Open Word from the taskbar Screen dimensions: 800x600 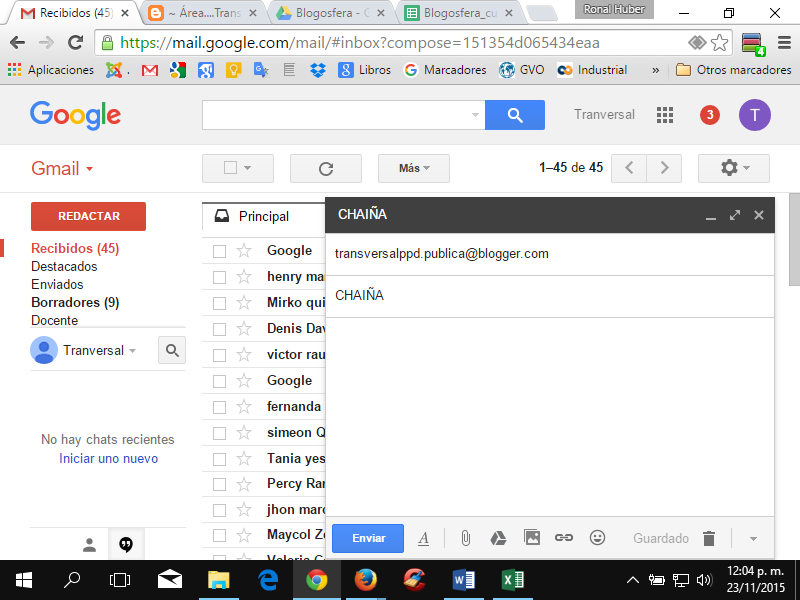463,580
